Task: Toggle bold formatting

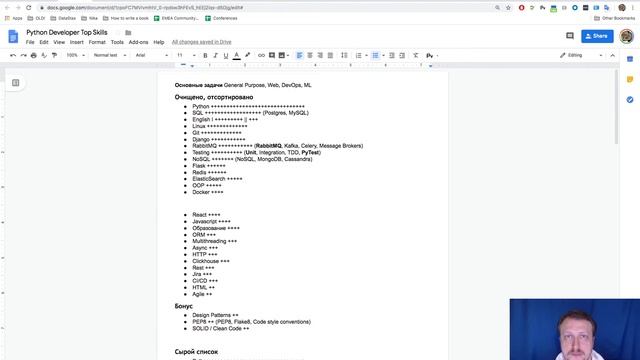Action: pyautogui.click(x=205, y=55)
